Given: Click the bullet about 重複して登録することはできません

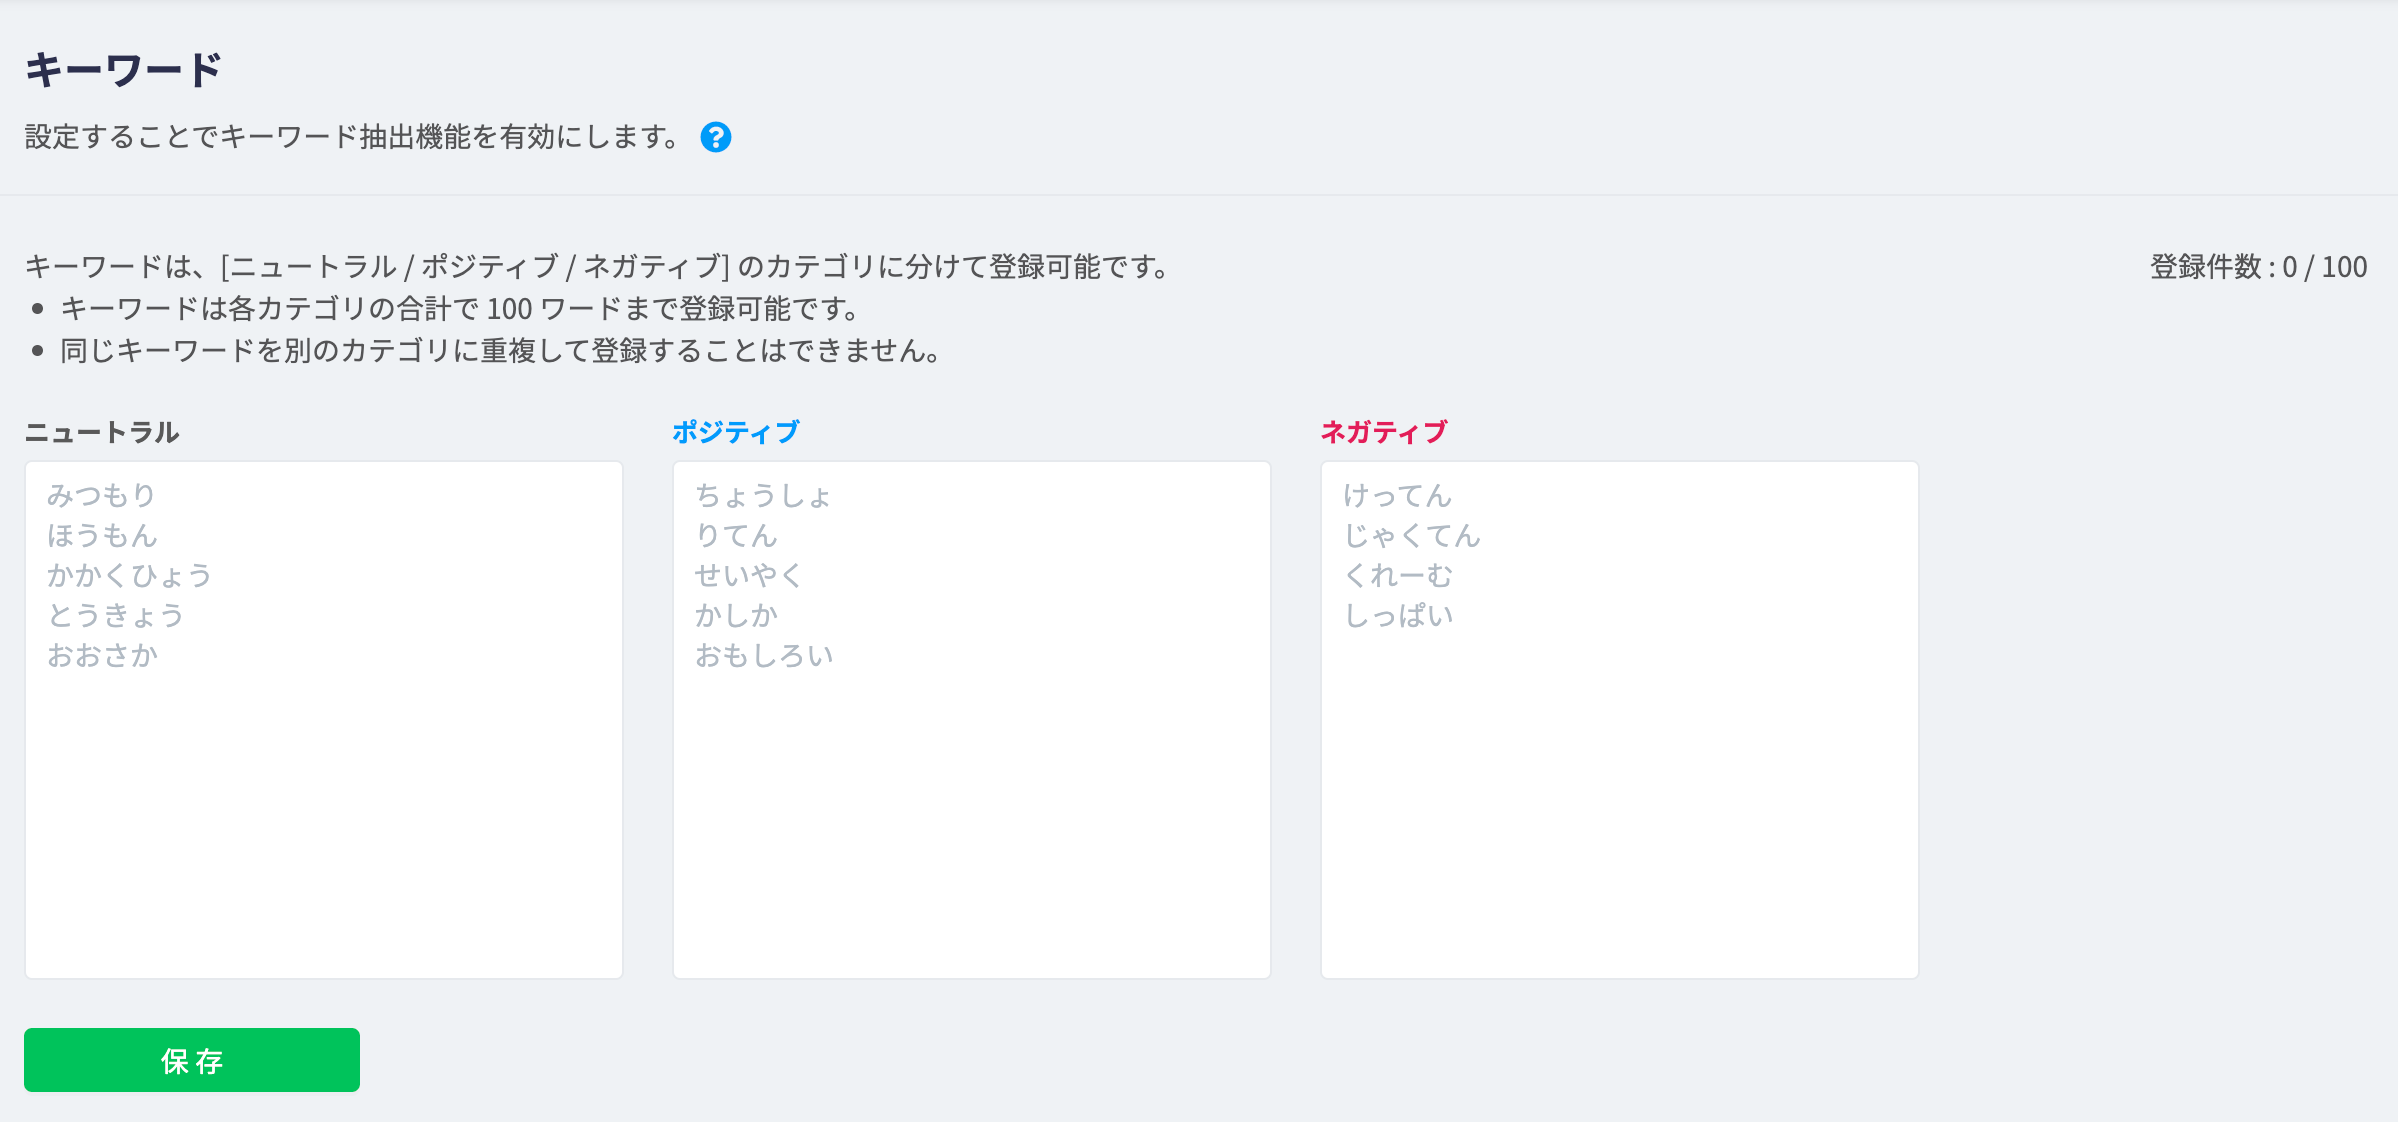Looking at the screenshot, I should coord(501,351).
